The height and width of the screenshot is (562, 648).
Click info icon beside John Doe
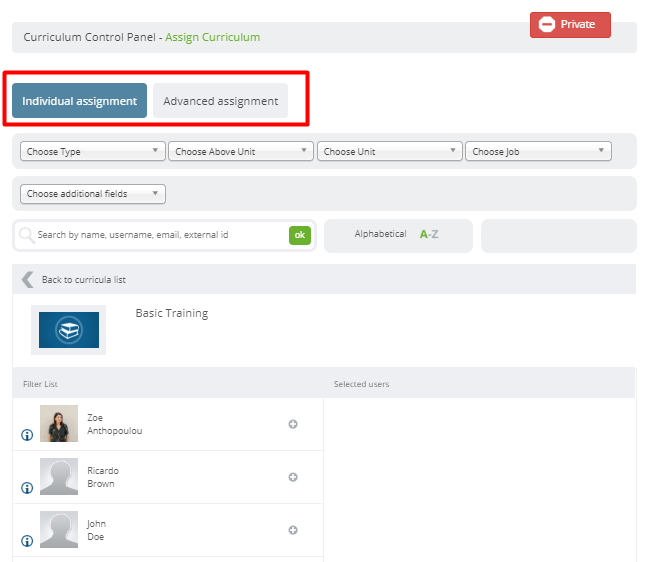coord(27,541)
